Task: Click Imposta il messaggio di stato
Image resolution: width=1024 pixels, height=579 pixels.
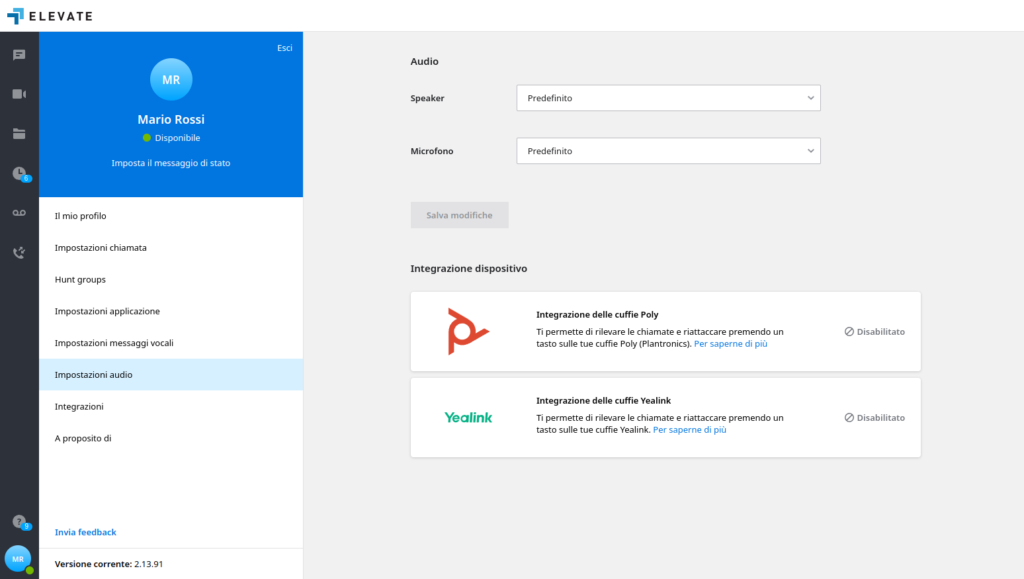Action: coord(171,162)
